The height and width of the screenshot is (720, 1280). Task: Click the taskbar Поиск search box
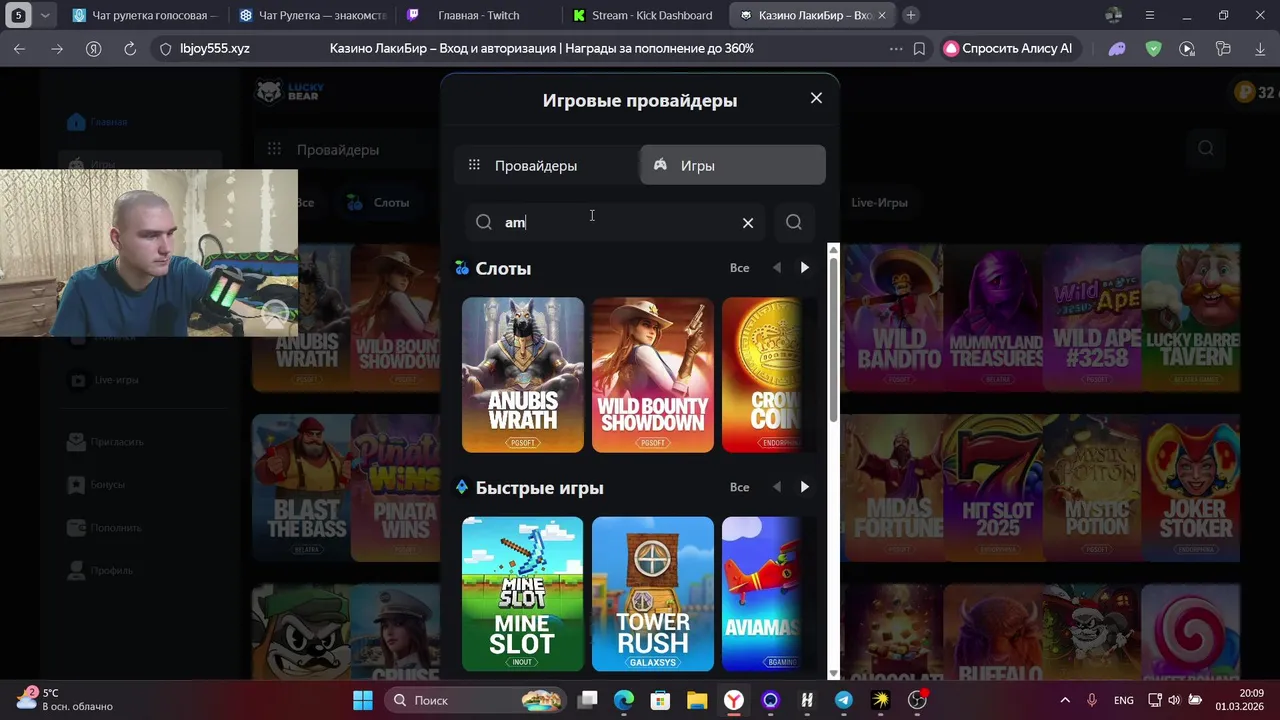[476, 700]
